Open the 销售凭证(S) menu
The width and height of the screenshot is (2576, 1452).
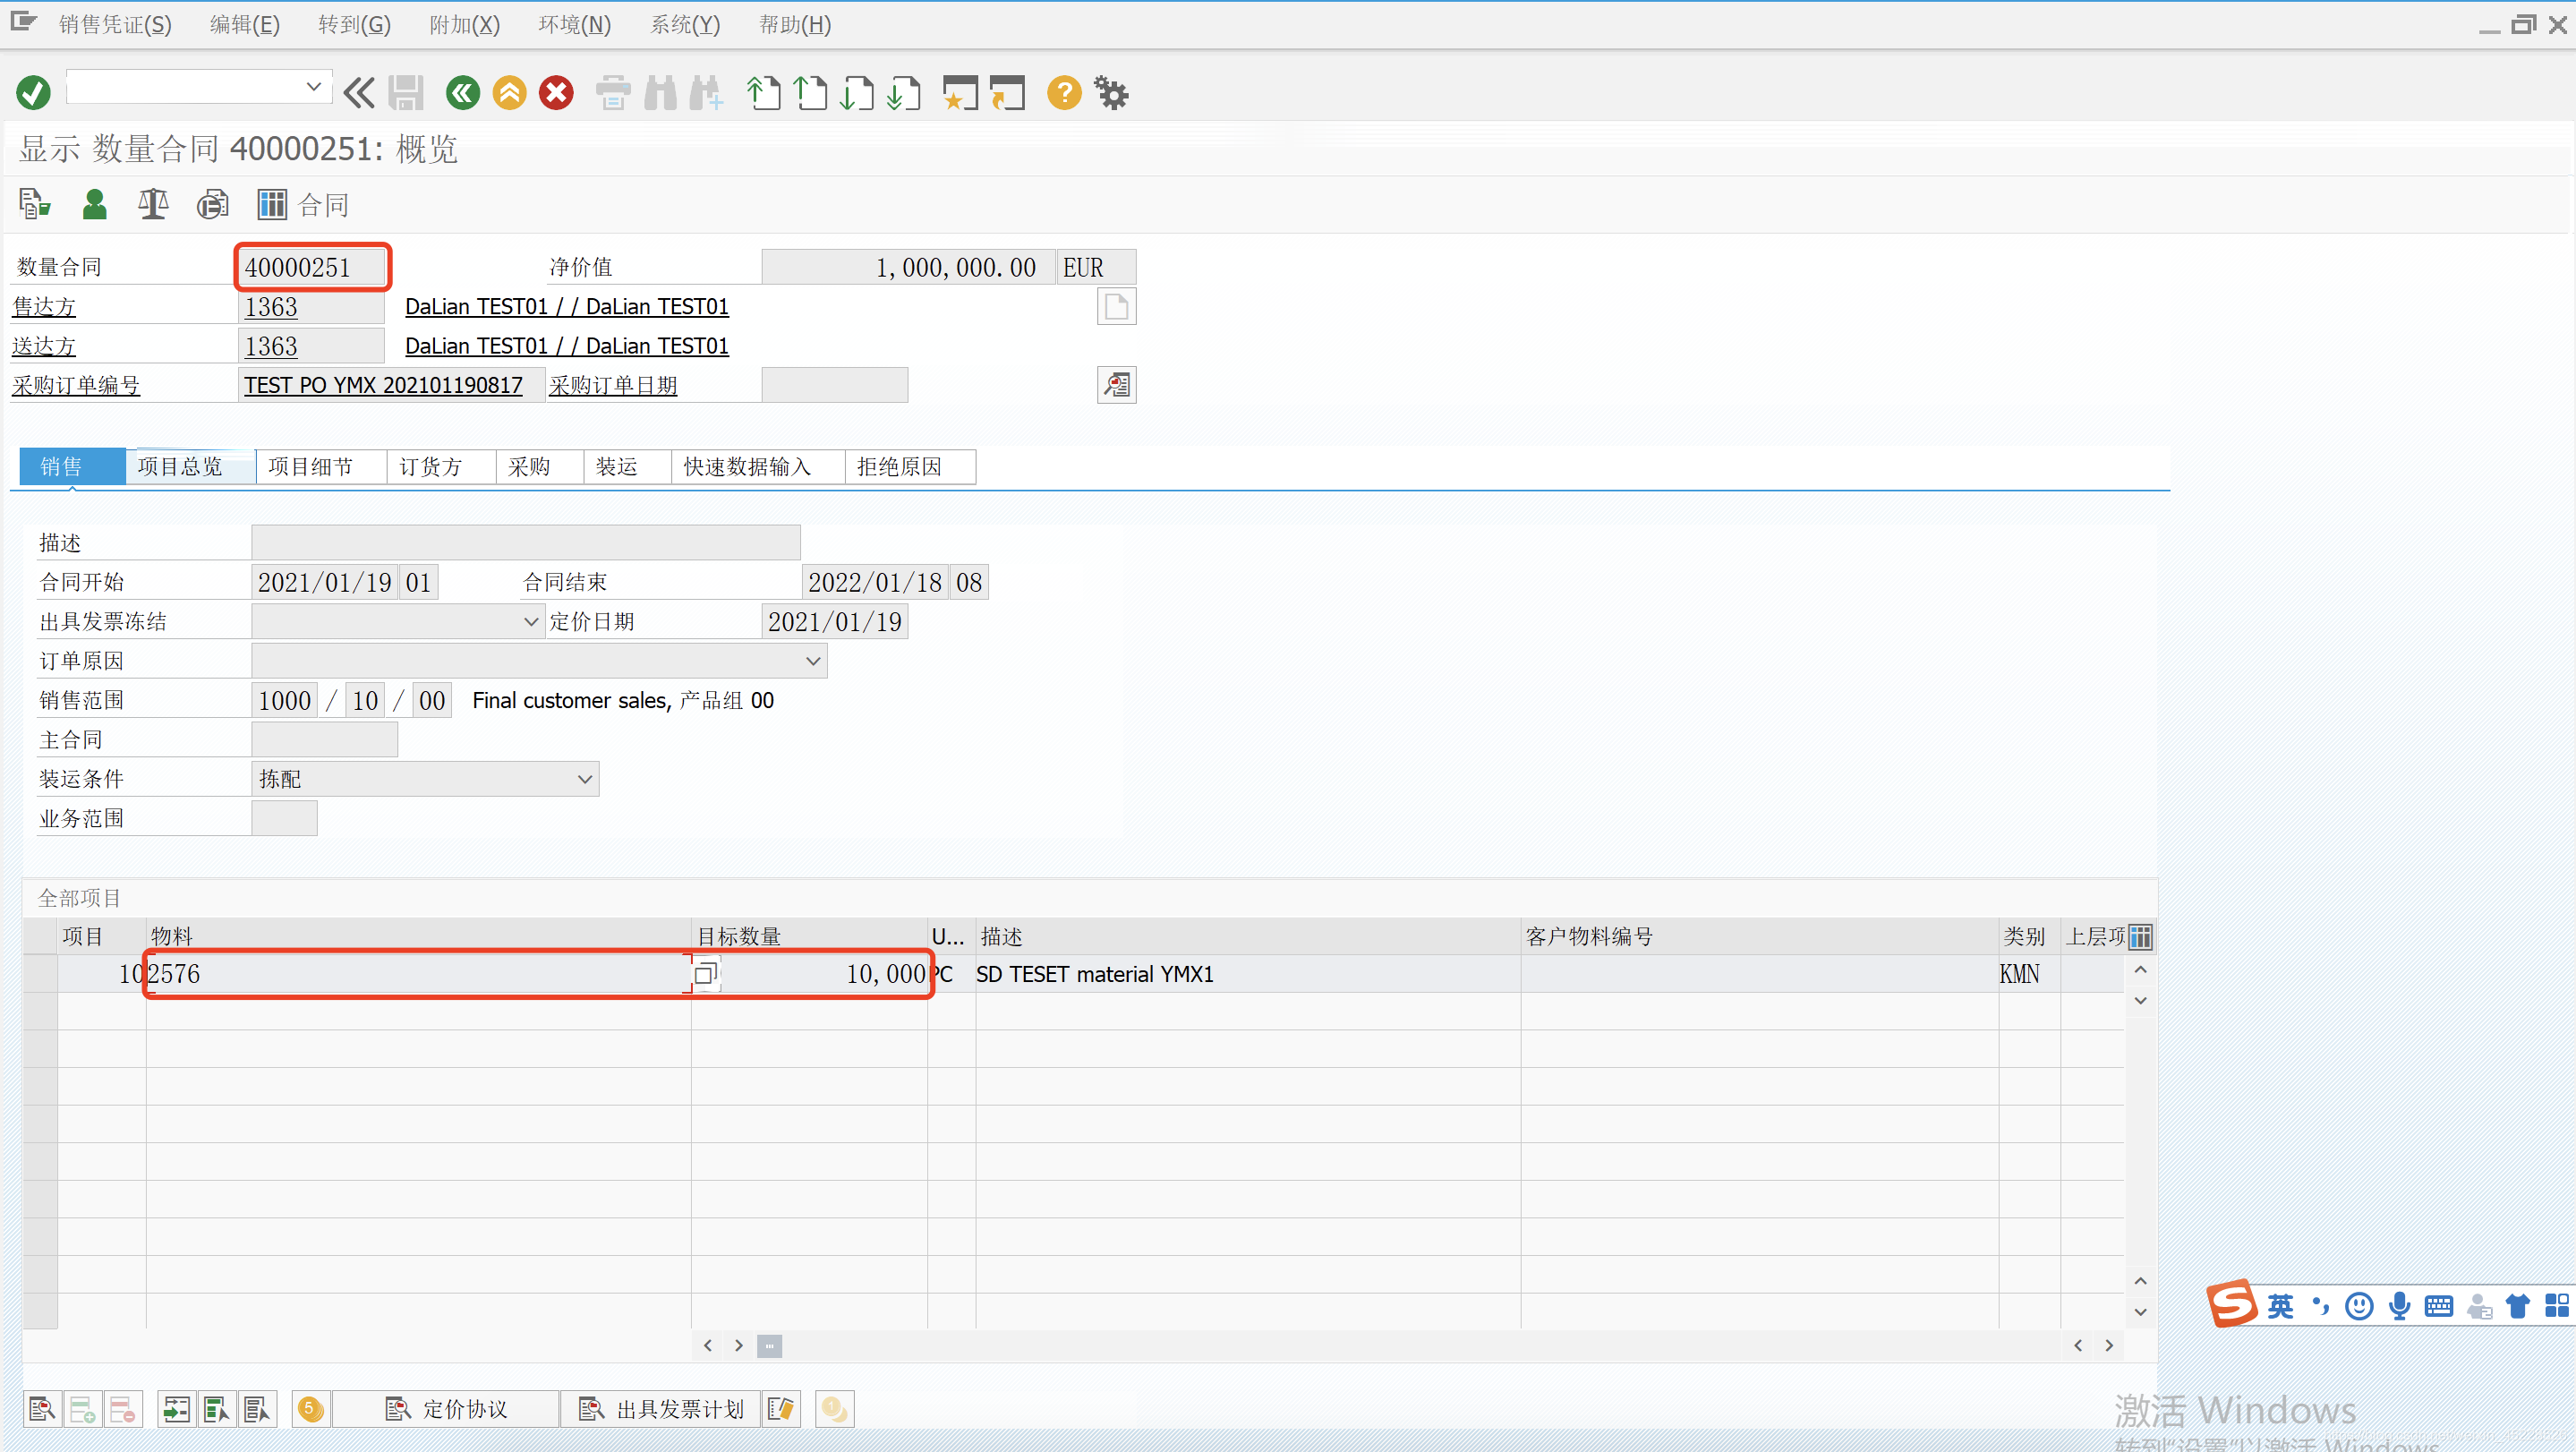pyautogui.click(x=115, y=24)
